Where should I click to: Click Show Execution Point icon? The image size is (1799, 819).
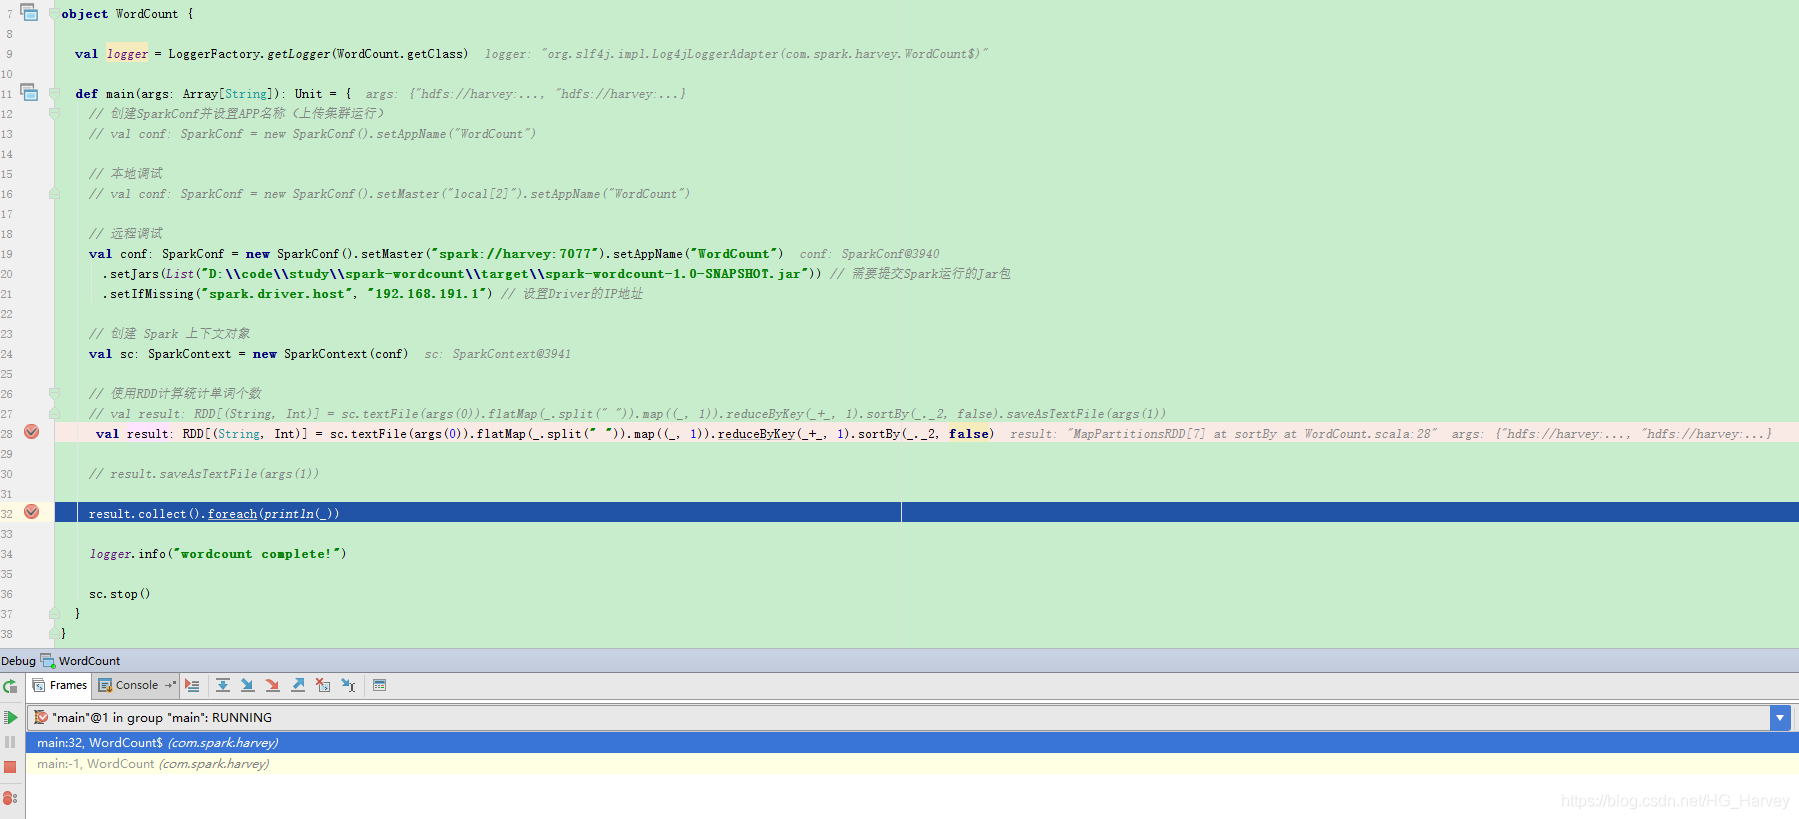click(192, 685)
